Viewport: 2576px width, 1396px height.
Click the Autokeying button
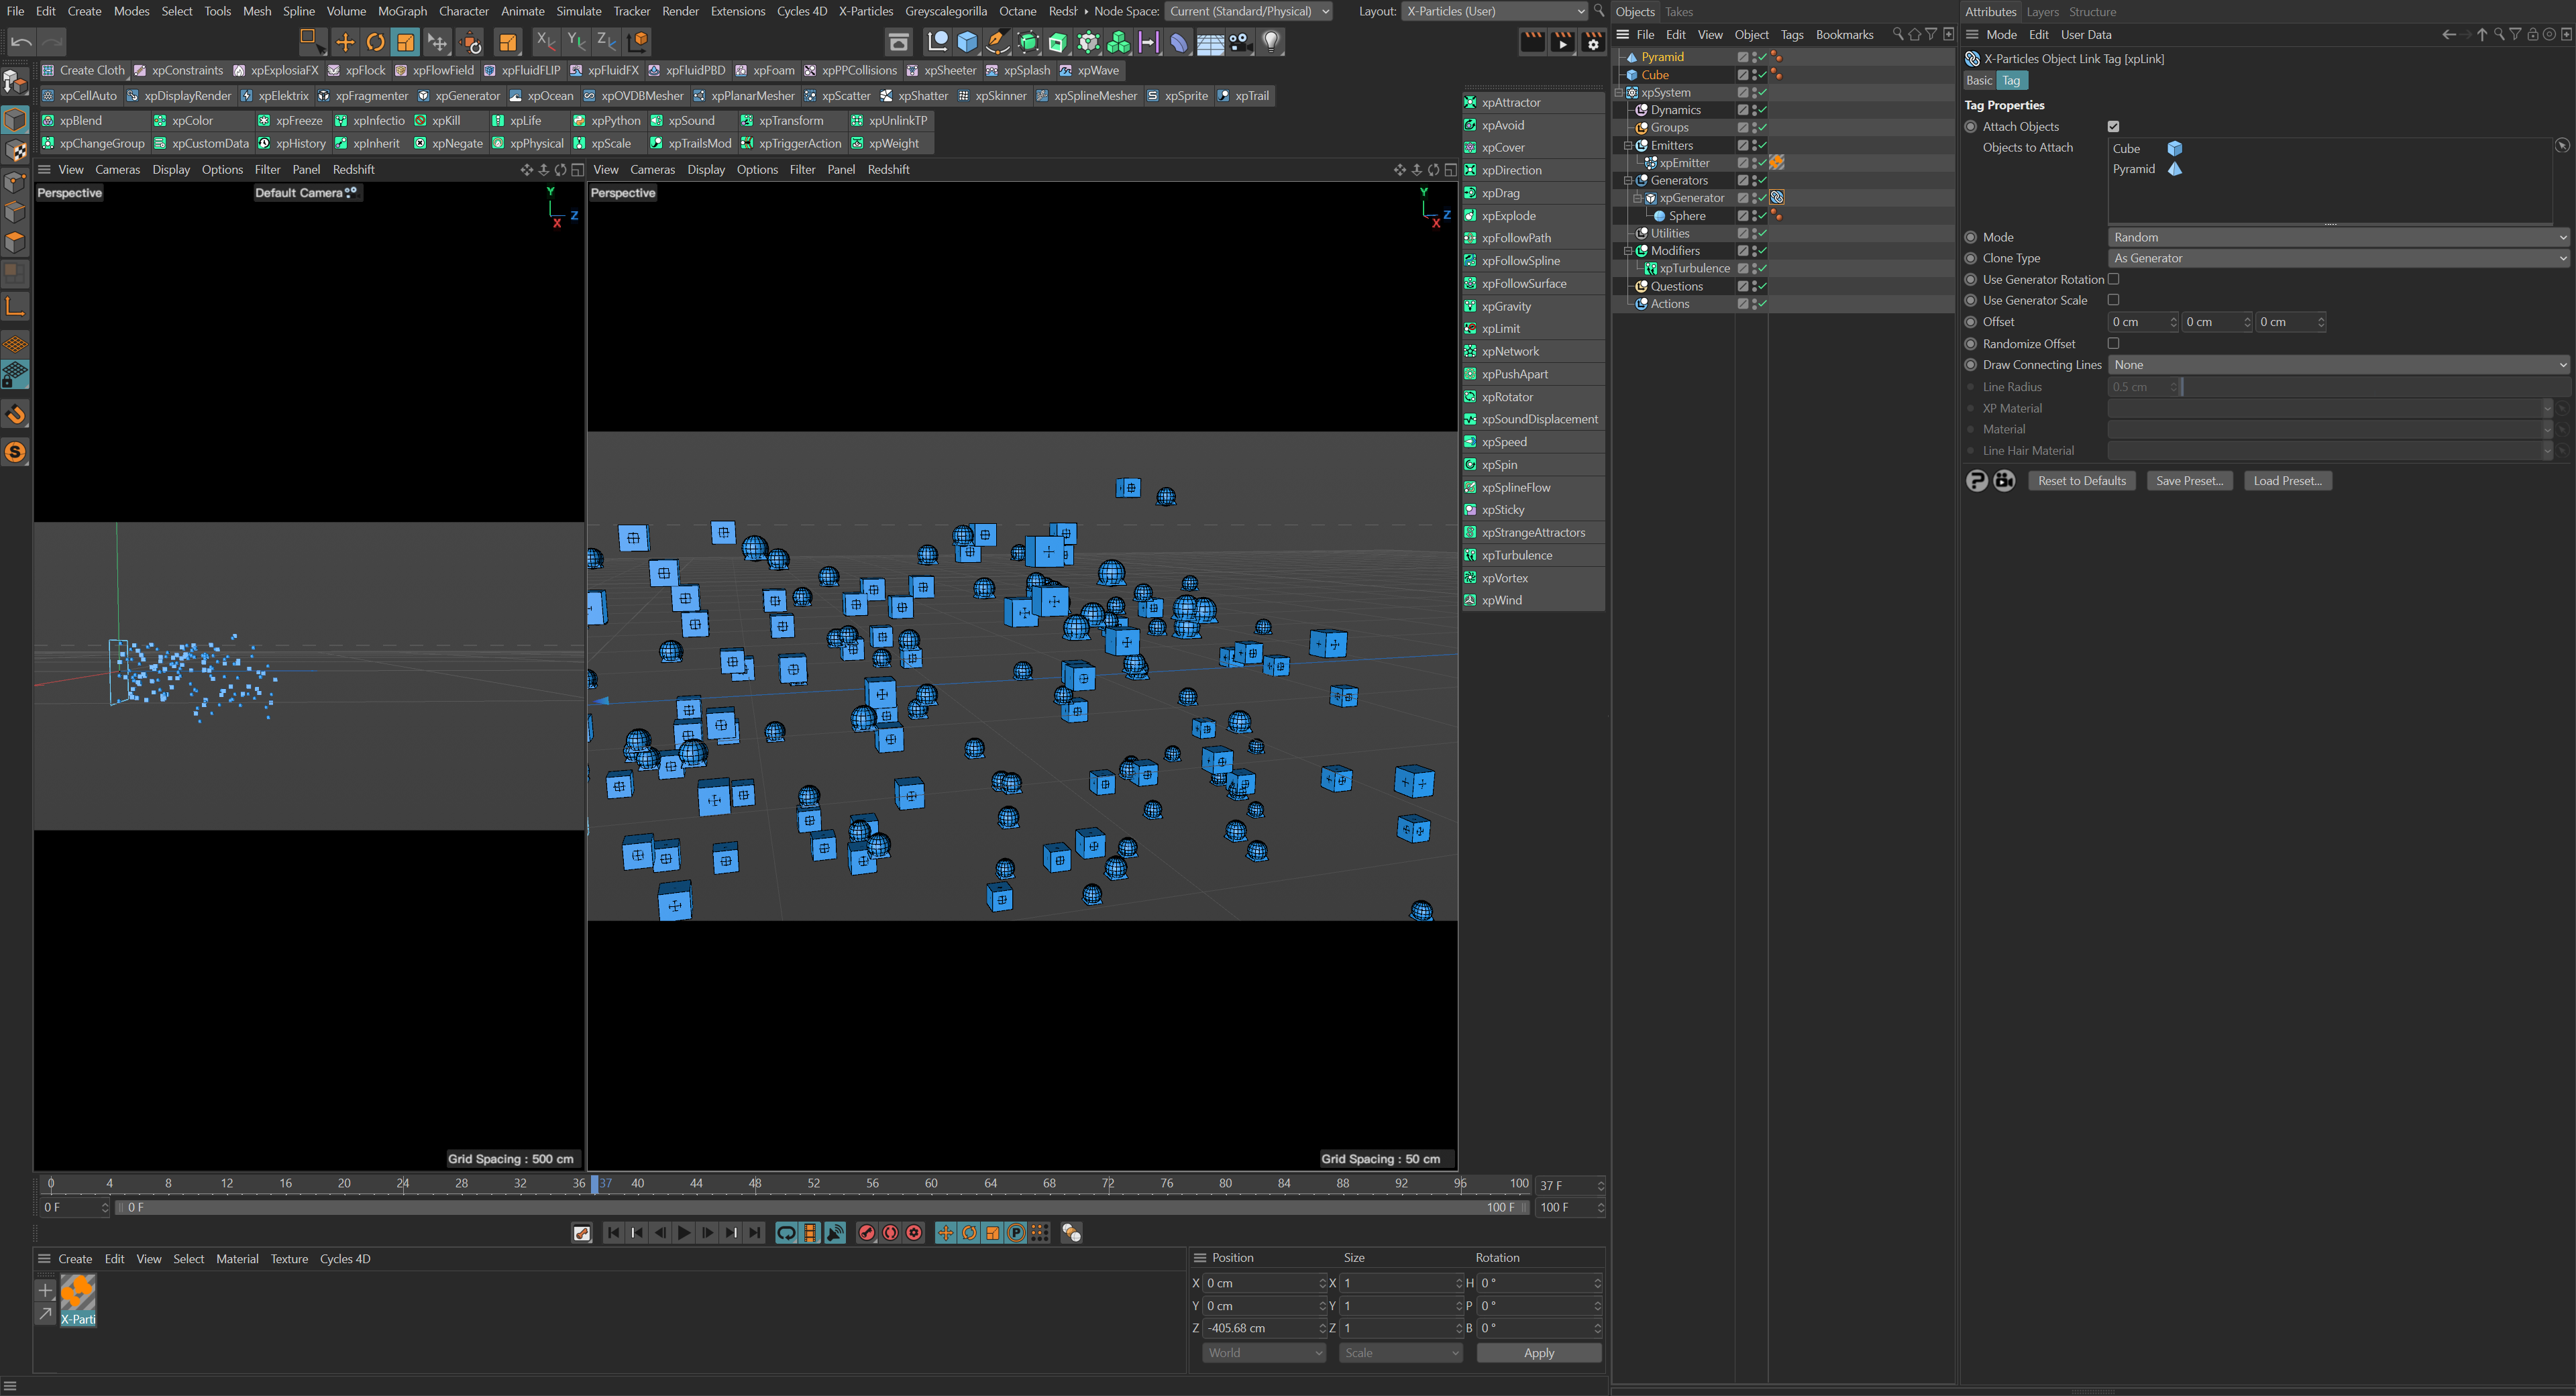[x=890, y=1233]
